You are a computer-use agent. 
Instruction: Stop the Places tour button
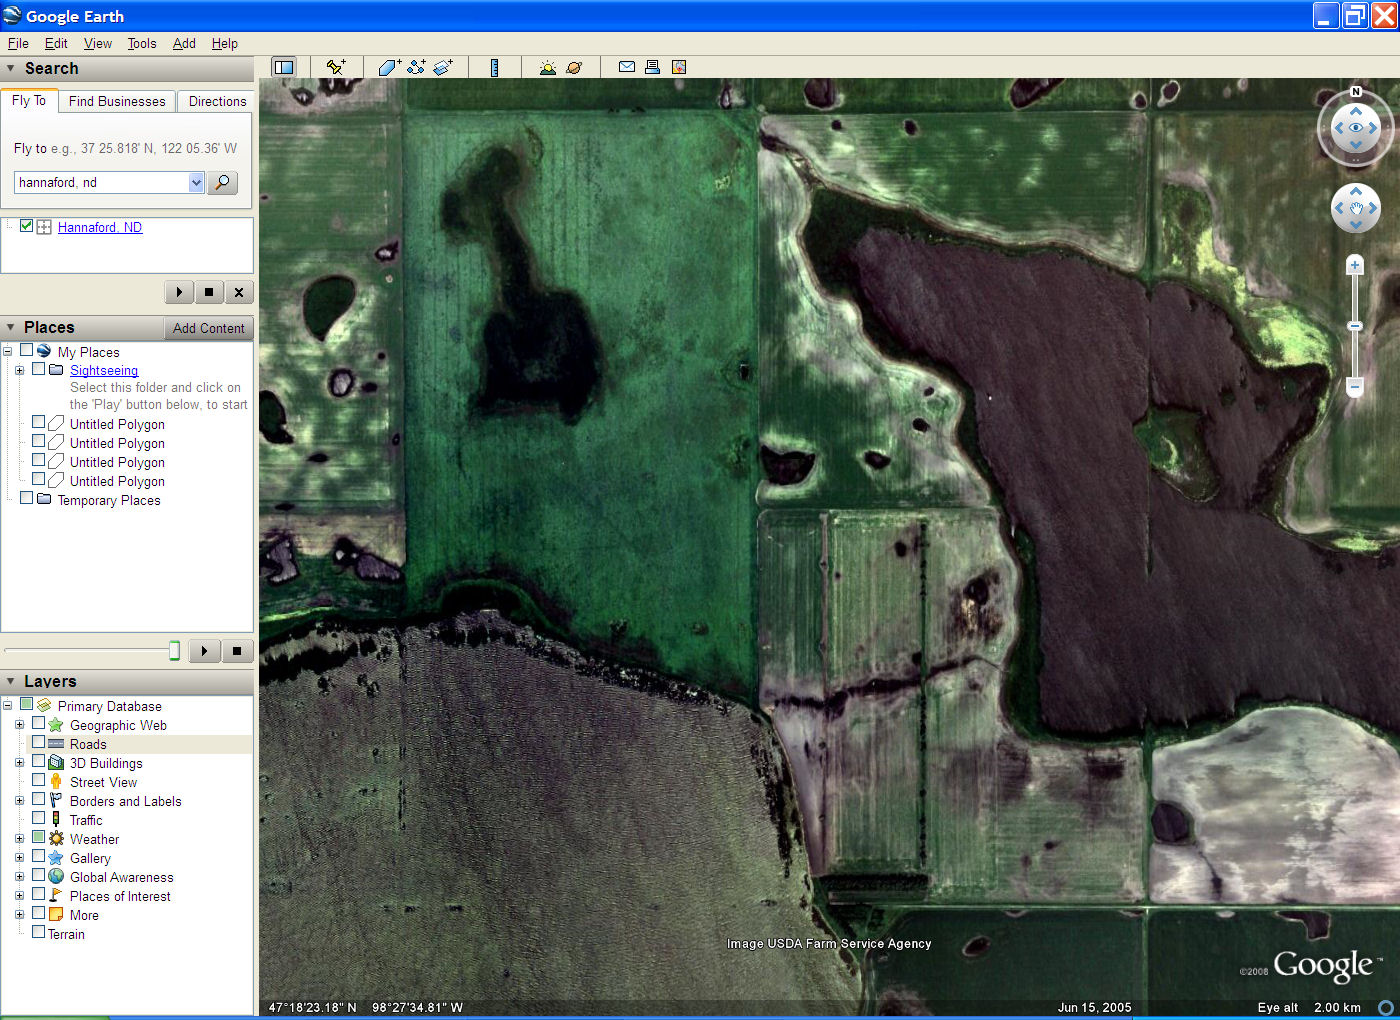point(237,651)
